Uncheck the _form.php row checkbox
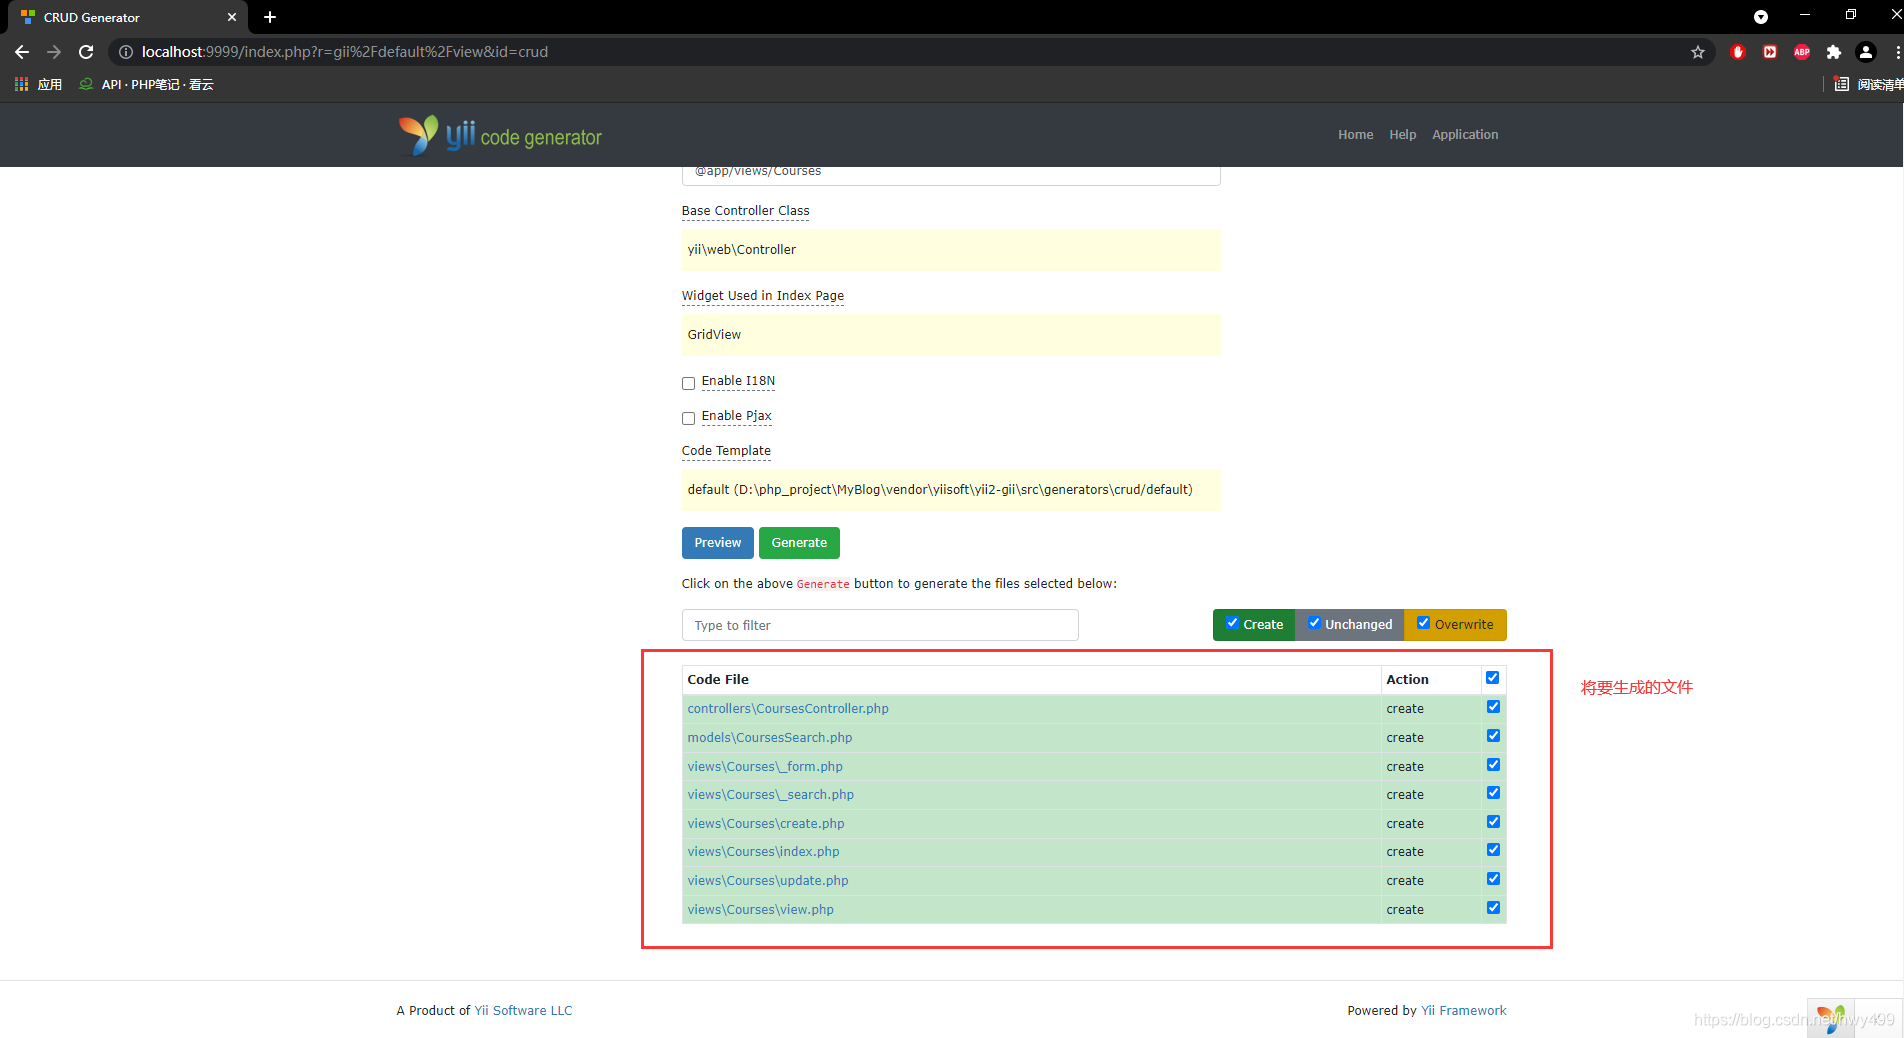Image resolution: width=1904 pixels, height=1038 pixels. point(1493,765)
